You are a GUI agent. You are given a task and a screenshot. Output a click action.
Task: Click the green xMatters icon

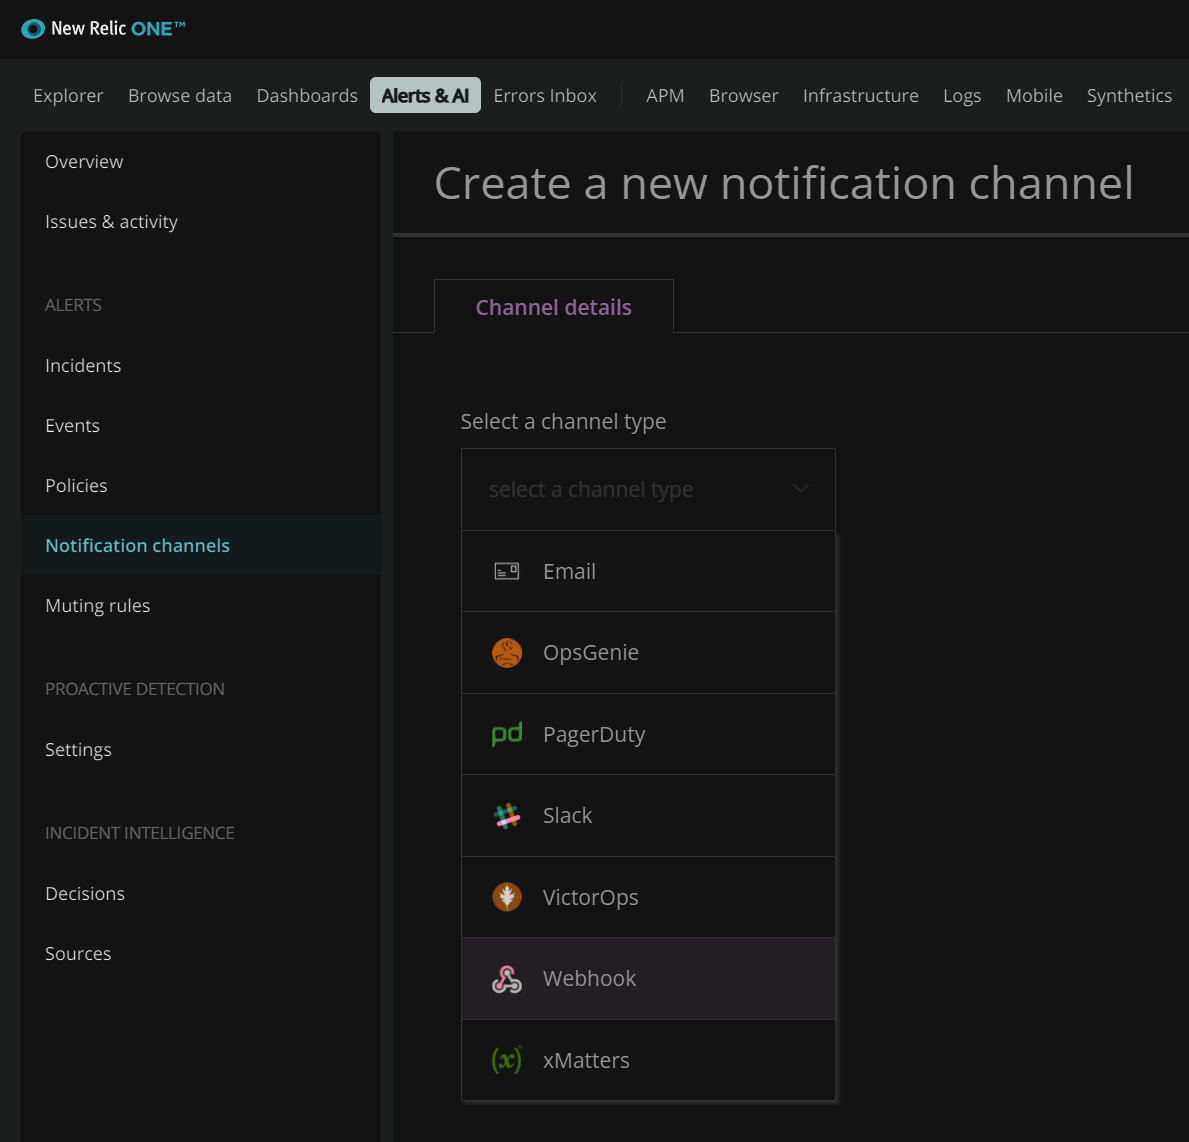coord(507,1060)
